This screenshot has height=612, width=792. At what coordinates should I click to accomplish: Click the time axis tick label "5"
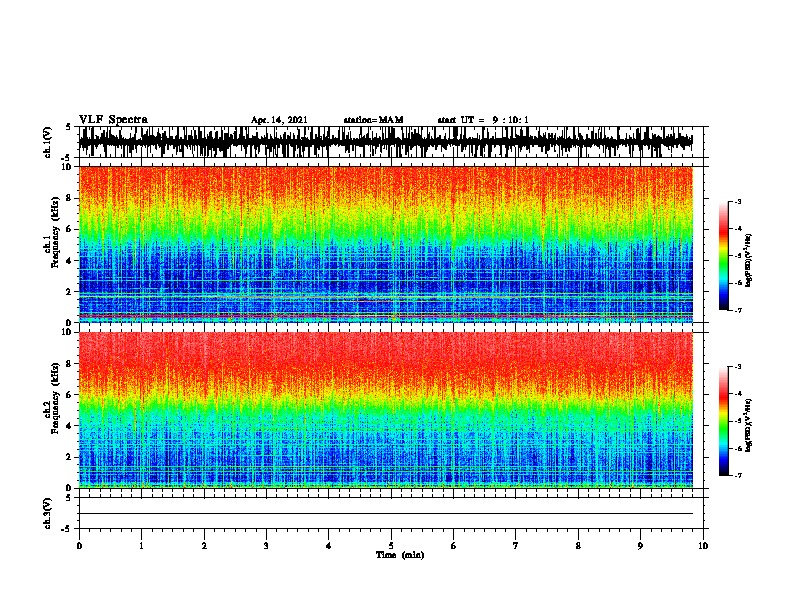tap(391, 546)
